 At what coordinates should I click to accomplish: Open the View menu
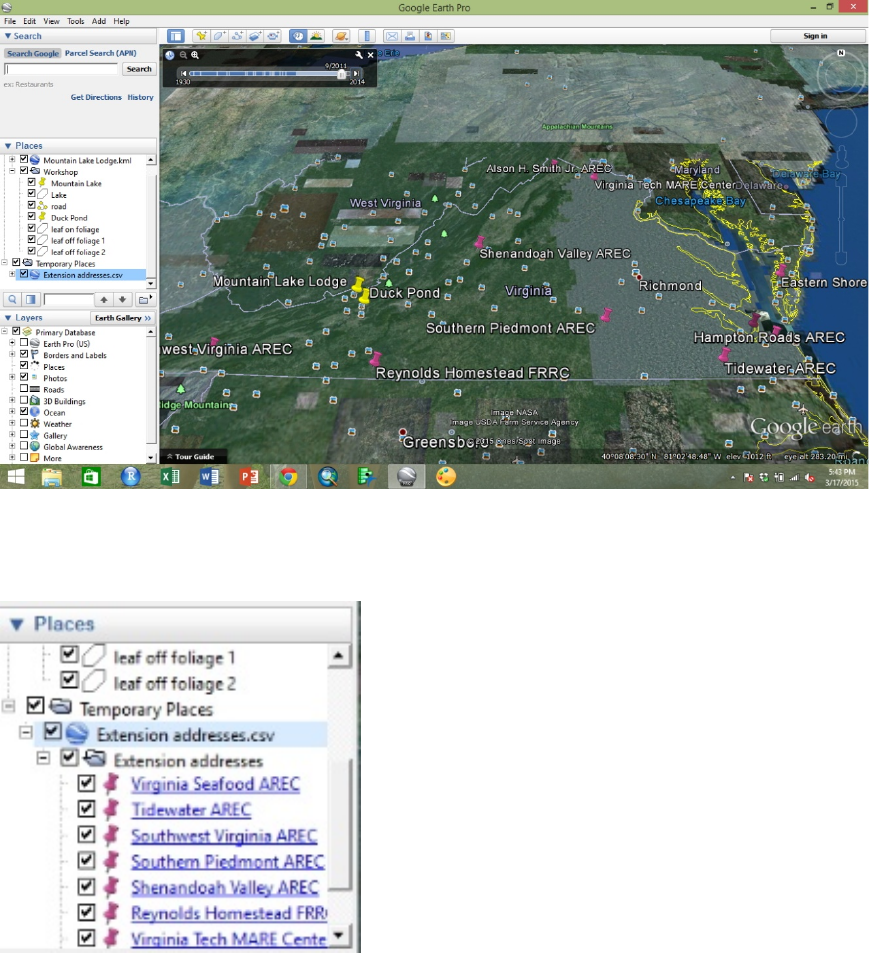tap(52, 21)
